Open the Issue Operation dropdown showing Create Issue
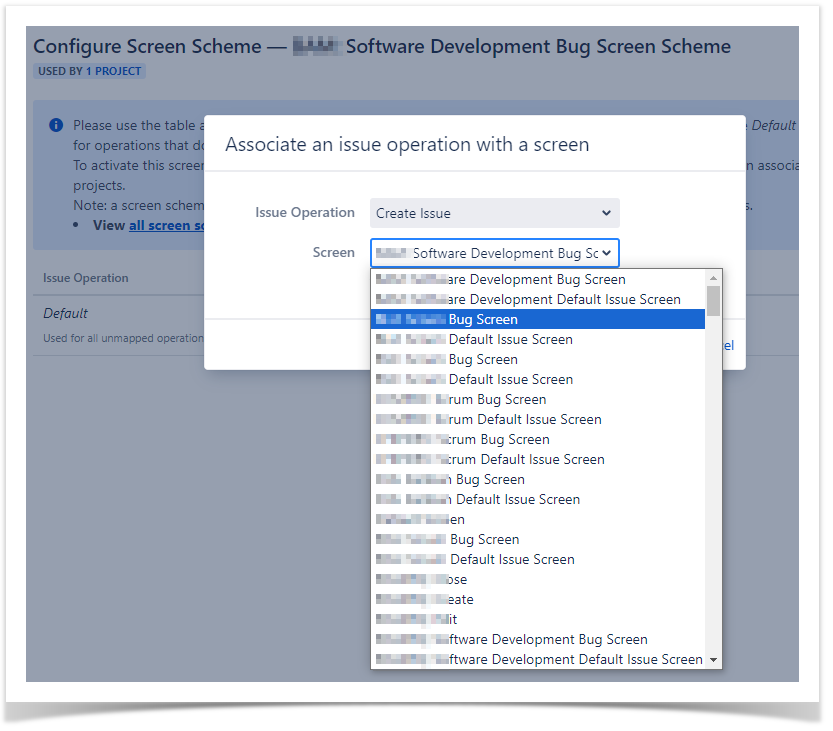 [494, 213]
